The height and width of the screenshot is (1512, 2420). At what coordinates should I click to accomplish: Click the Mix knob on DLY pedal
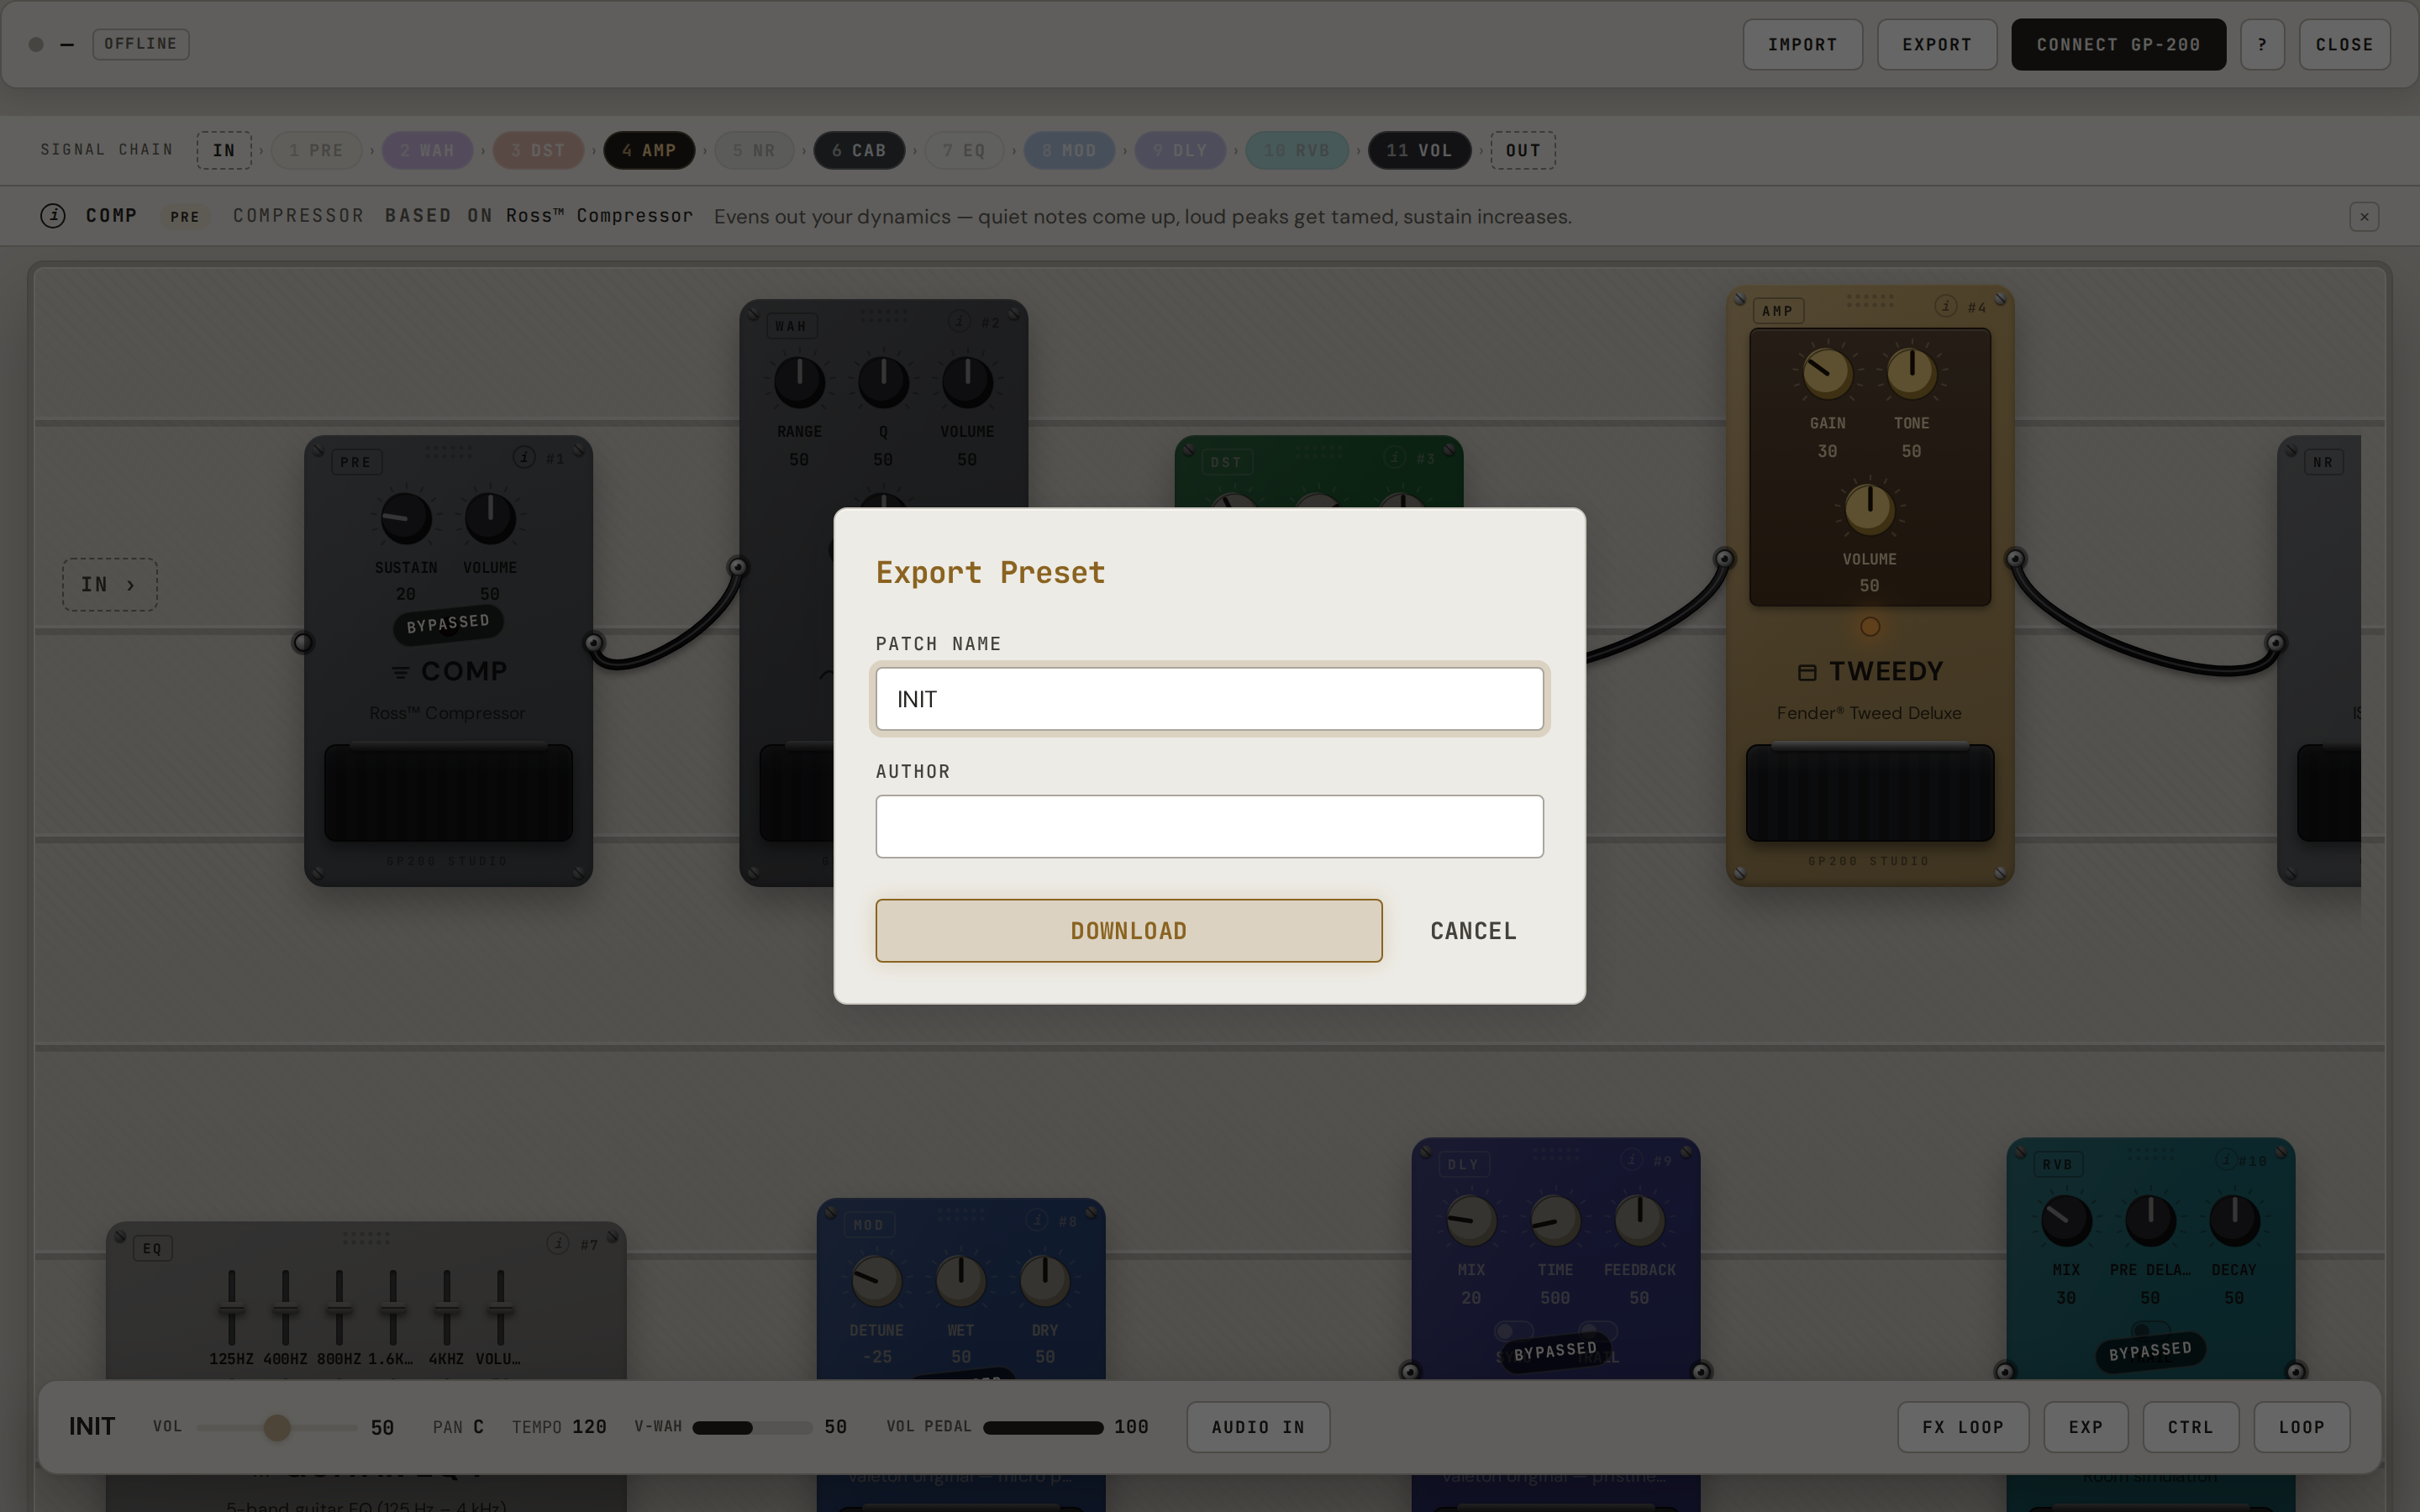tap(1471, 1220)
